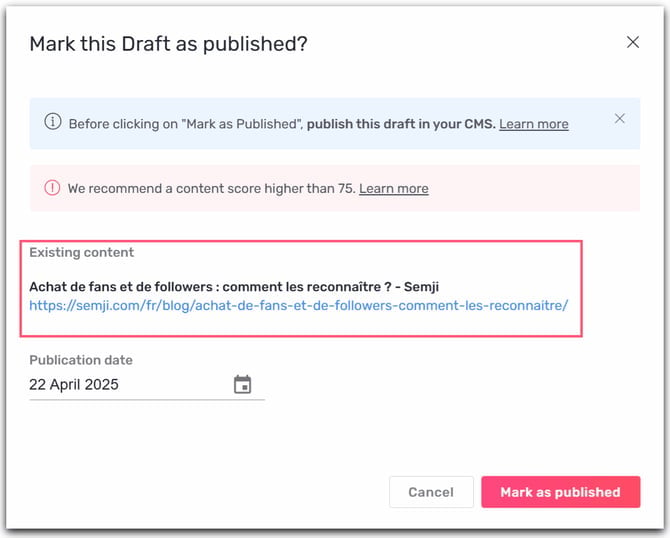Click the Existing content label
670x538 pixels.
(x=82, y=252)
